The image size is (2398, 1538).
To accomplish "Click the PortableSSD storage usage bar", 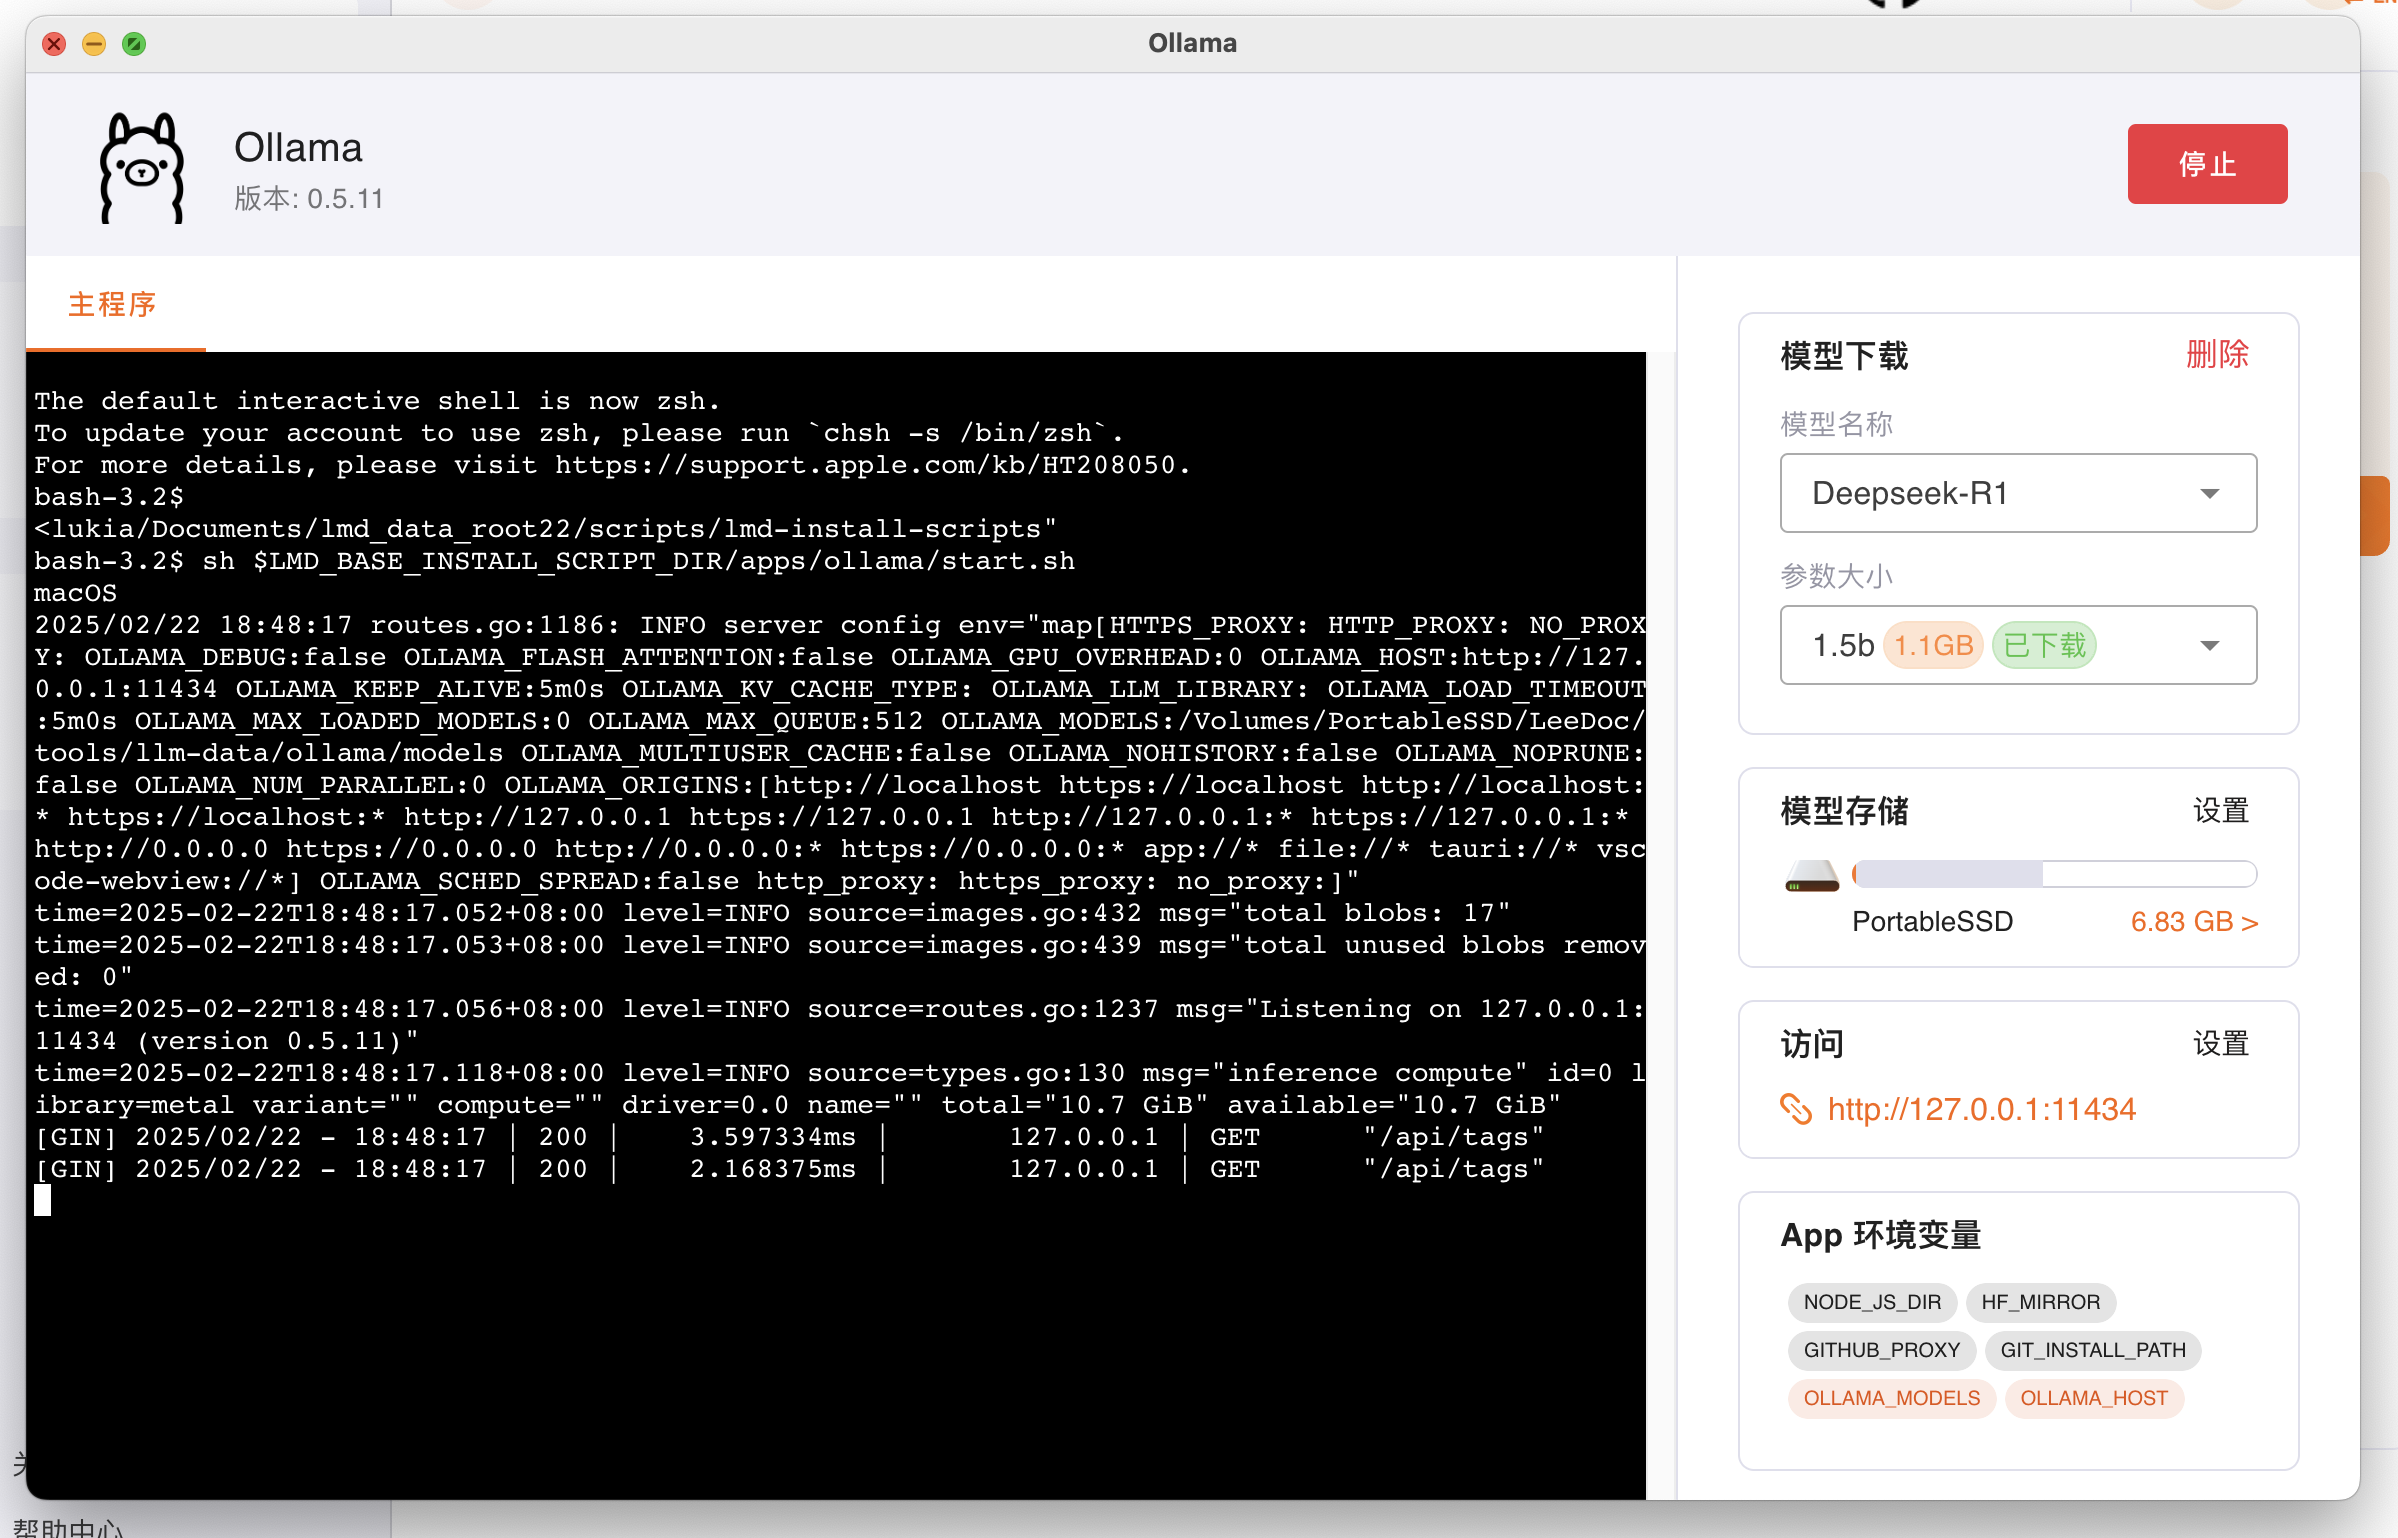I will pos(2054,874).
